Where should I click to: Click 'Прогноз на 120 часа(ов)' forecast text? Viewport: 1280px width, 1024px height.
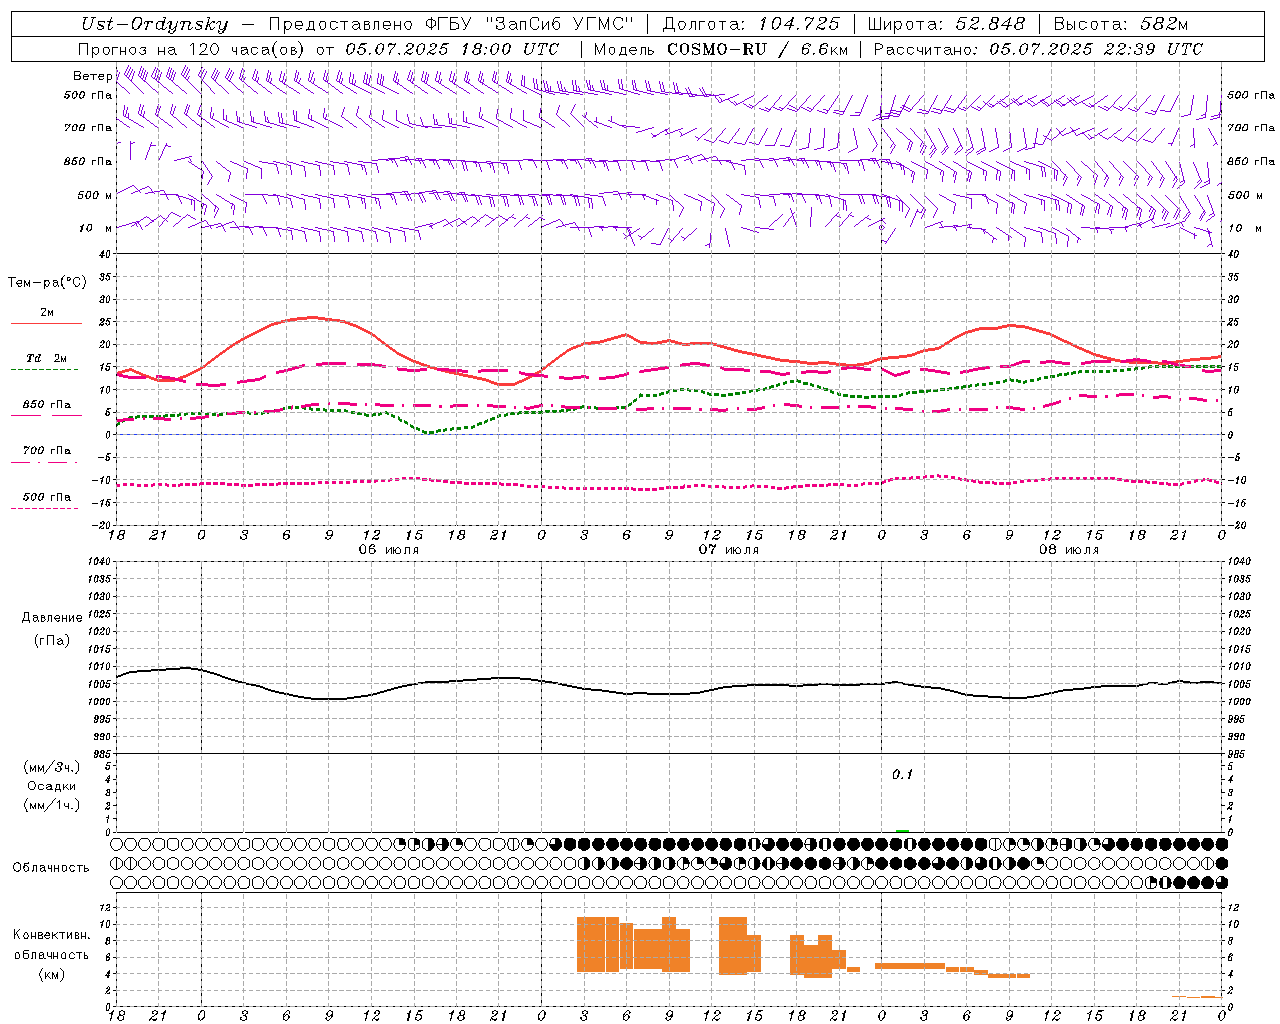tap(193, 49)
